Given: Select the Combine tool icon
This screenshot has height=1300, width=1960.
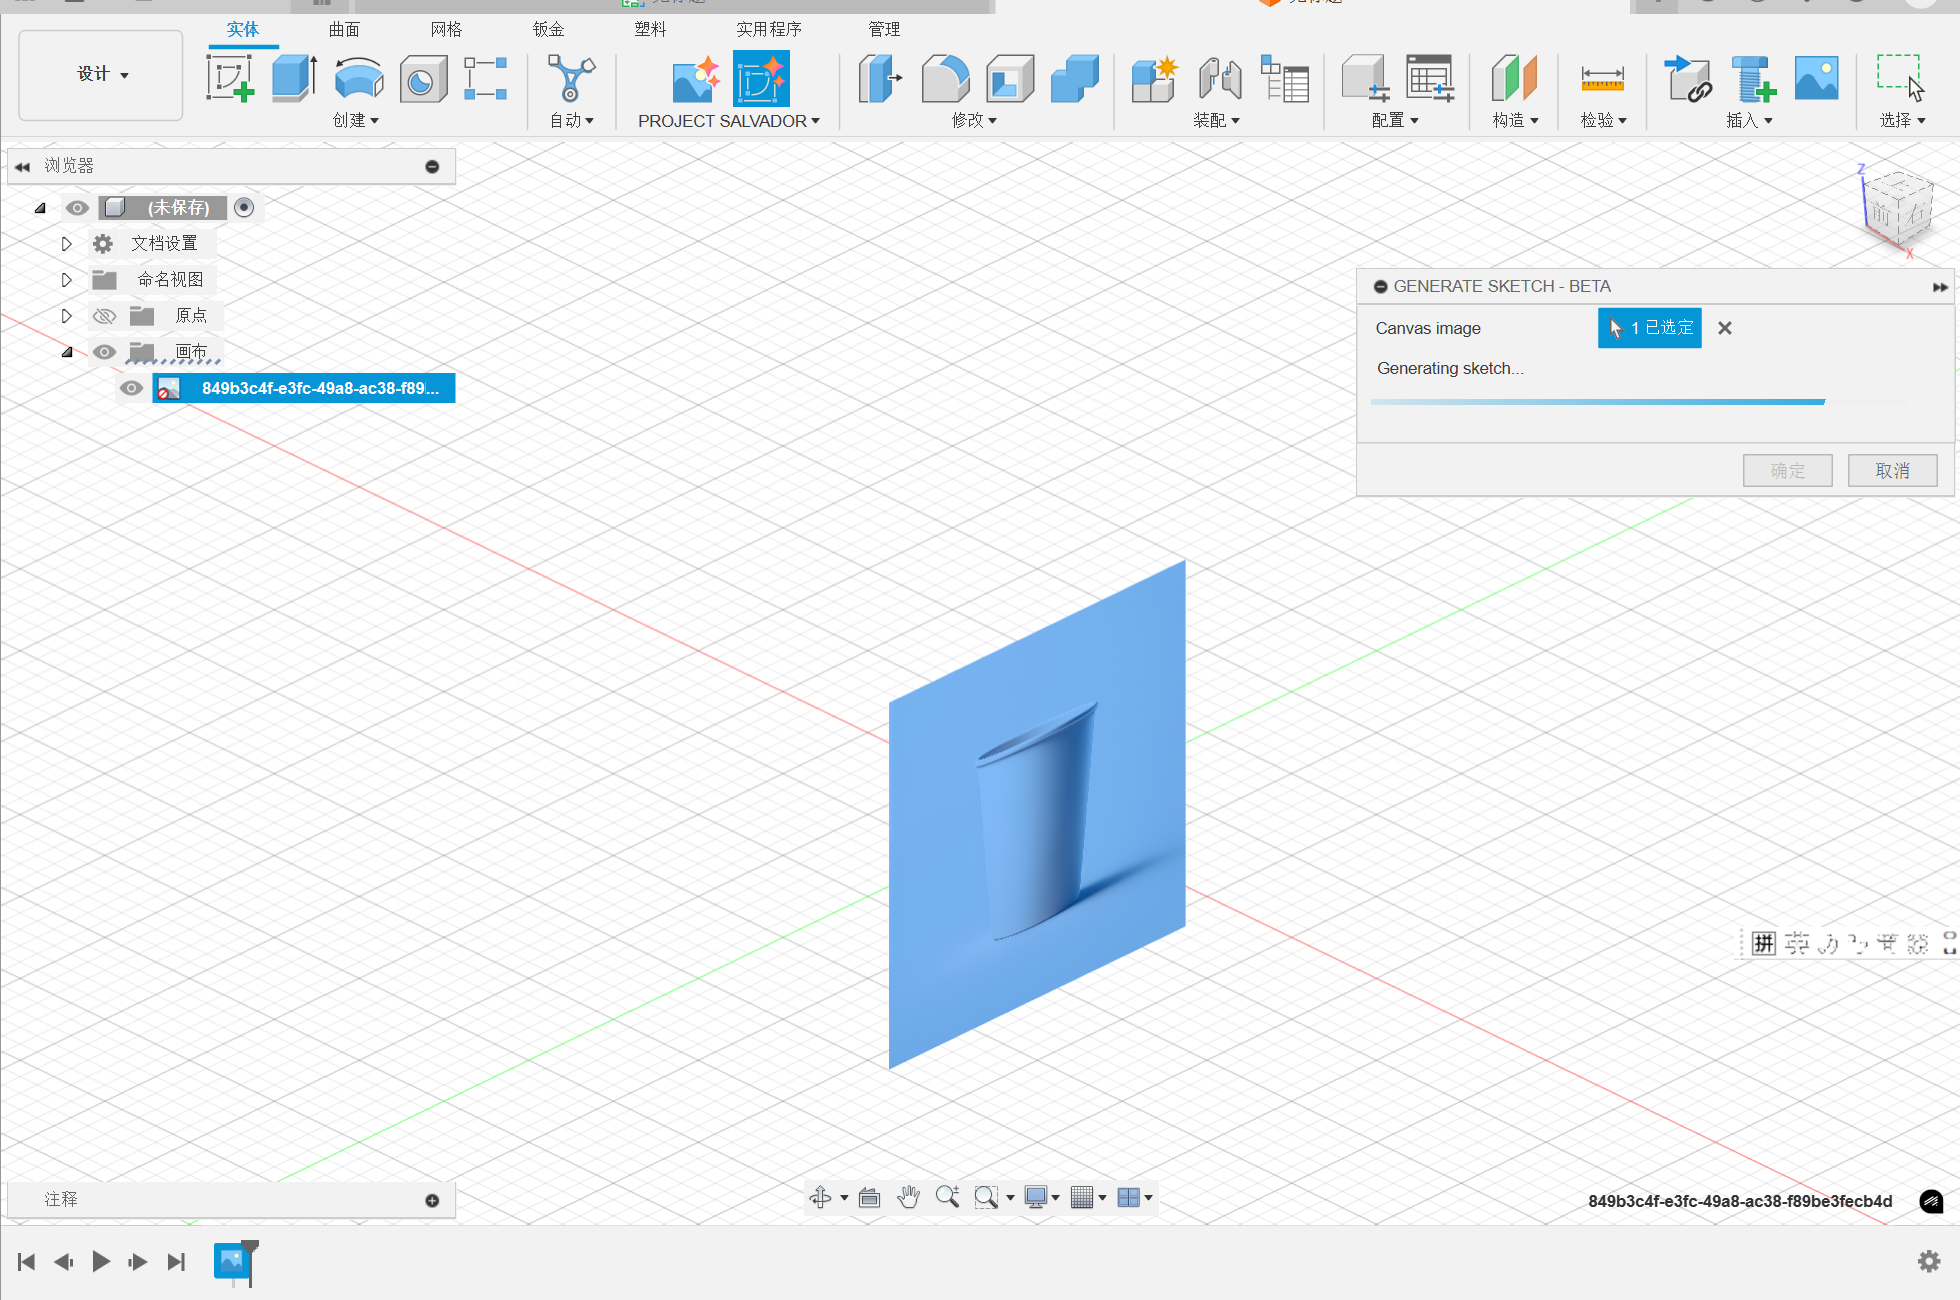Looking at the screenshot, I should click(x=1075, y=78).
